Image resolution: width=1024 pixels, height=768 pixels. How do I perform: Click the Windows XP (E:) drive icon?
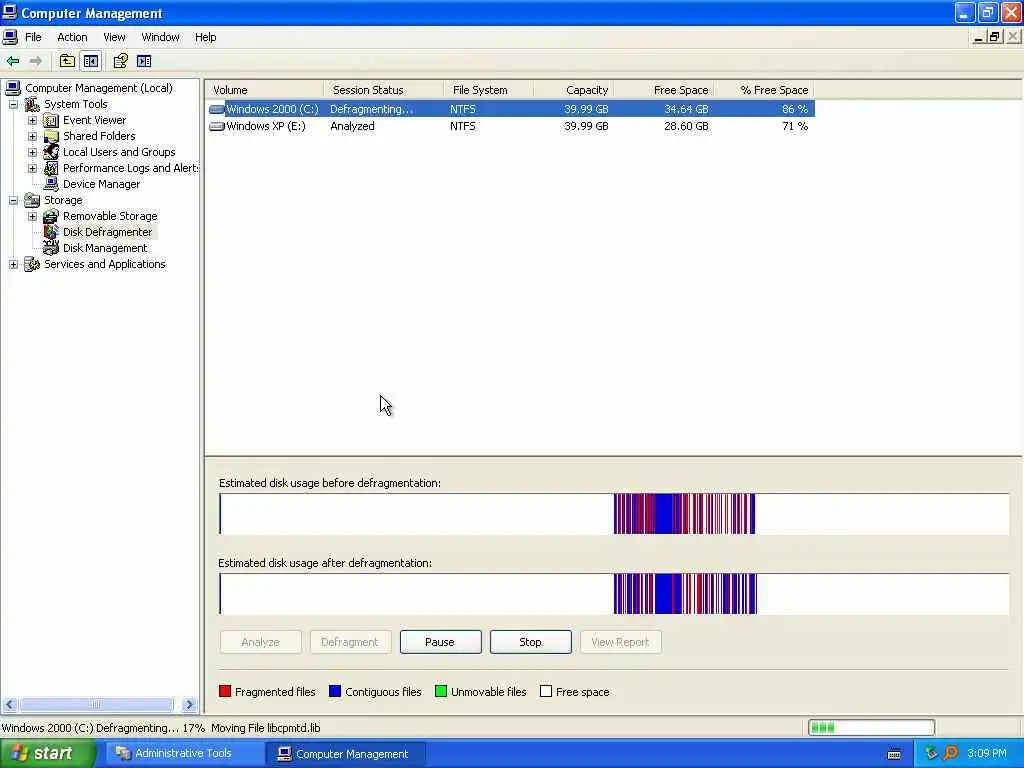(x=216, y=126)
